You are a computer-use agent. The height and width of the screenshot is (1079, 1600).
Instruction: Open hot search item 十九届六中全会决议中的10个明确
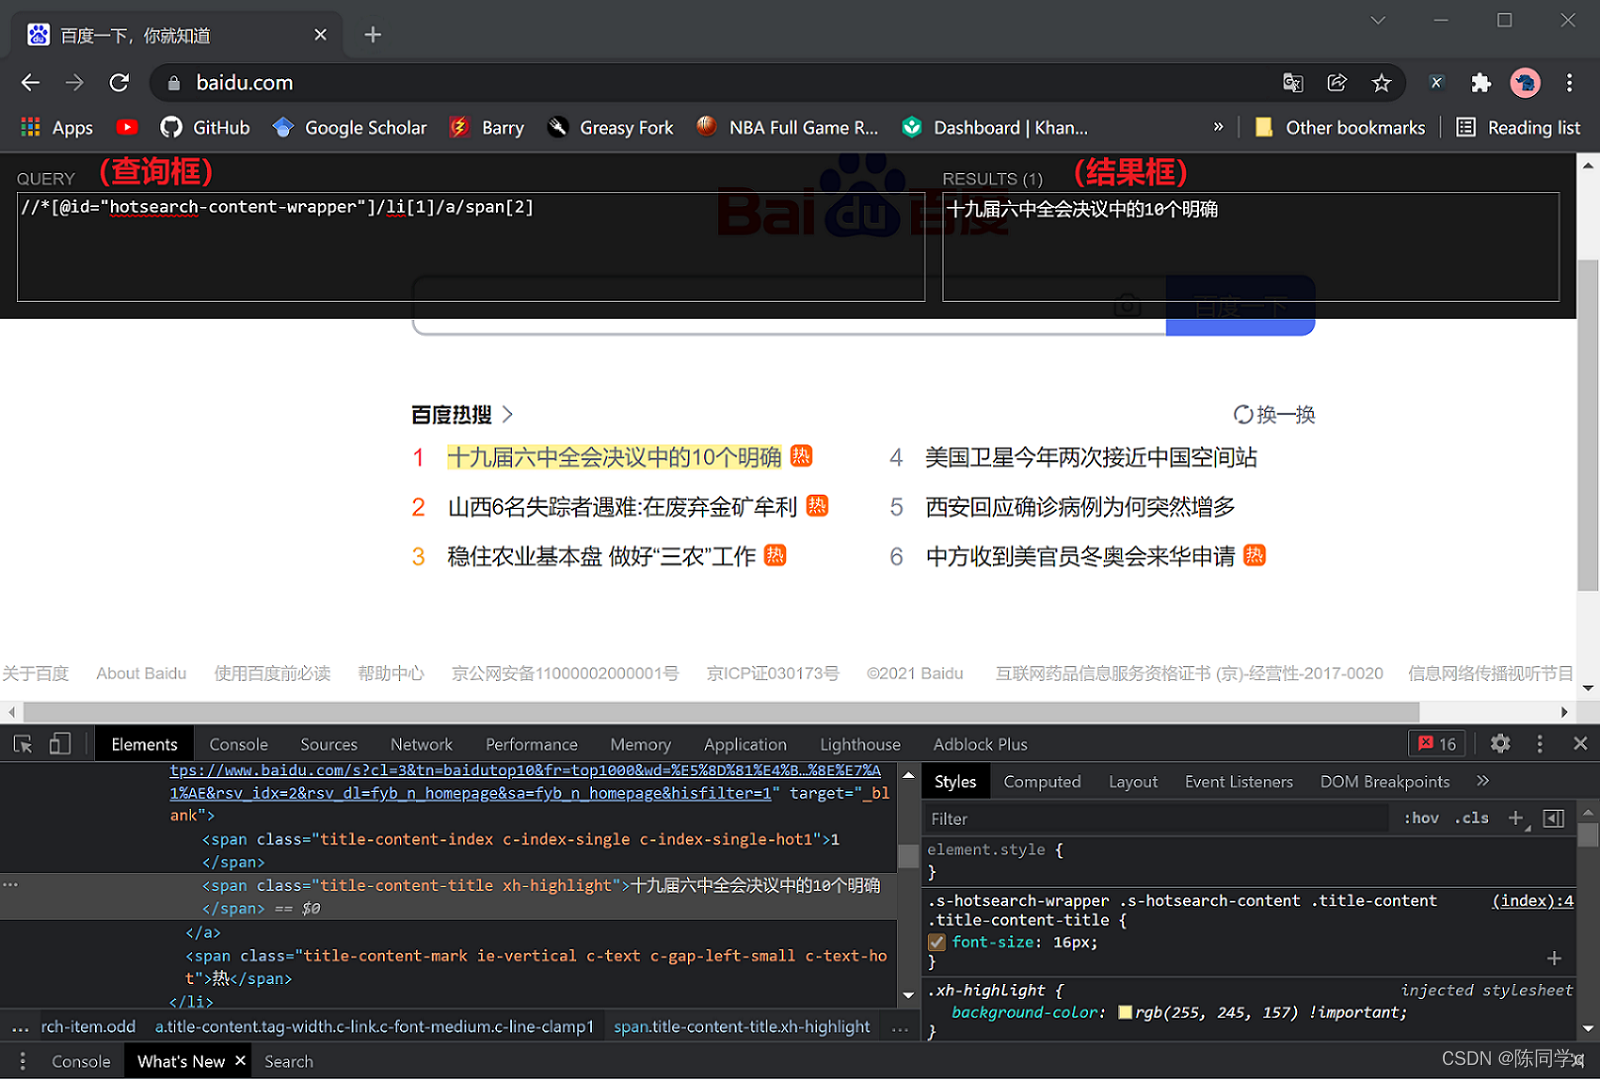click(x=614, y=458)
